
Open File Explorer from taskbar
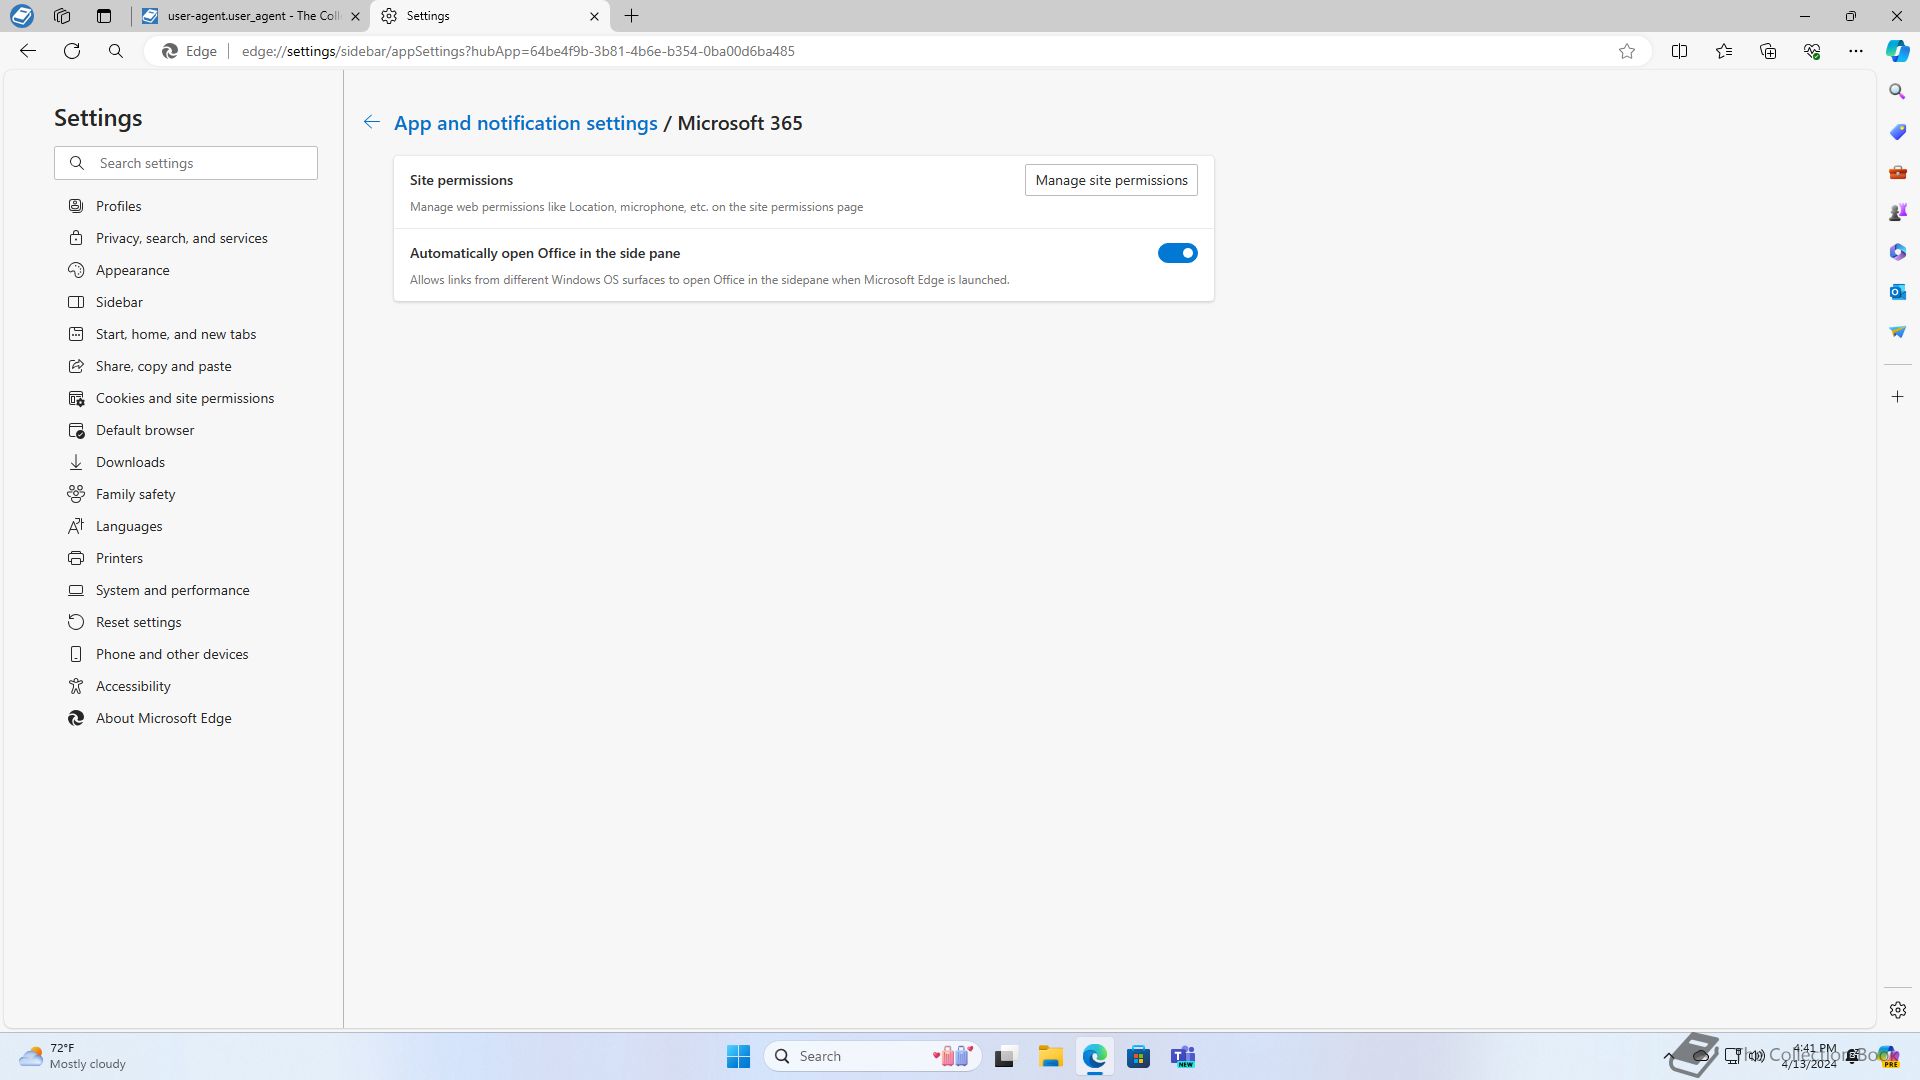tap(1050, 1056)
